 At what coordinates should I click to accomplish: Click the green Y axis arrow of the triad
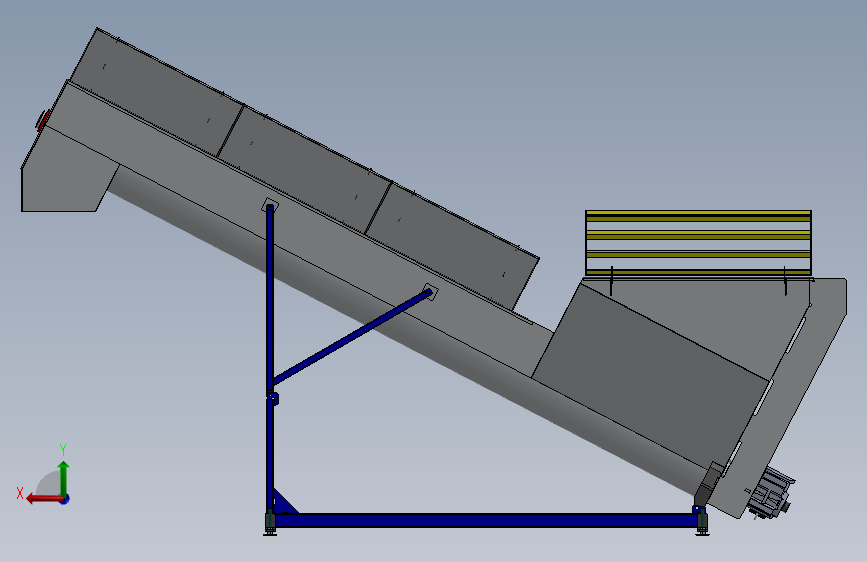(x=64, y=478)
